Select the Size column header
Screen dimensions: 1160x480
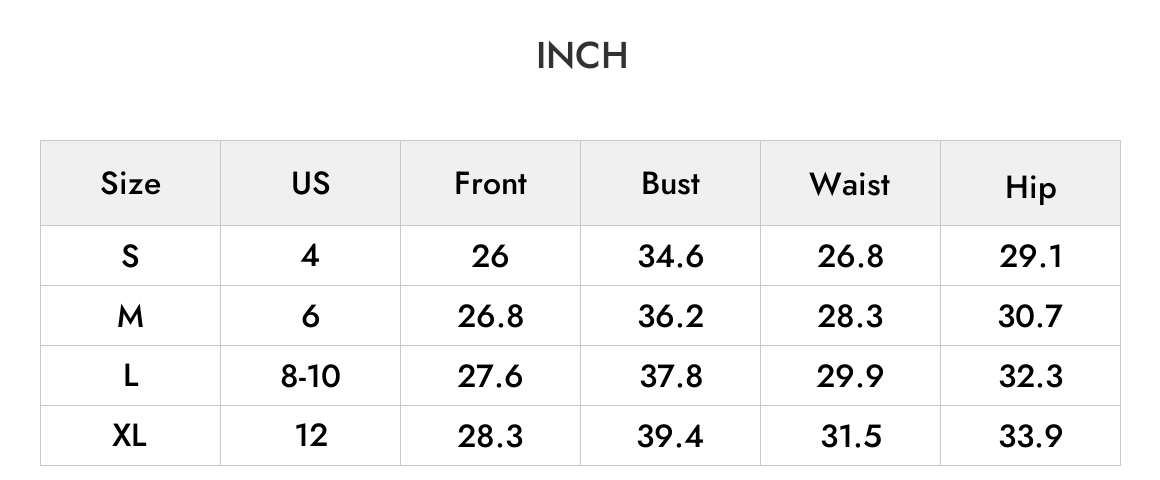[x=130, y=183]
